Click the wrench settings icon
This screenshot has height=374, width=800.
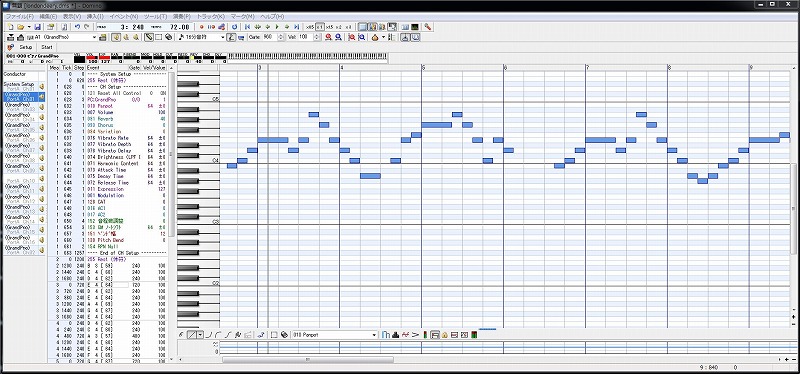(x=428, y=27)
